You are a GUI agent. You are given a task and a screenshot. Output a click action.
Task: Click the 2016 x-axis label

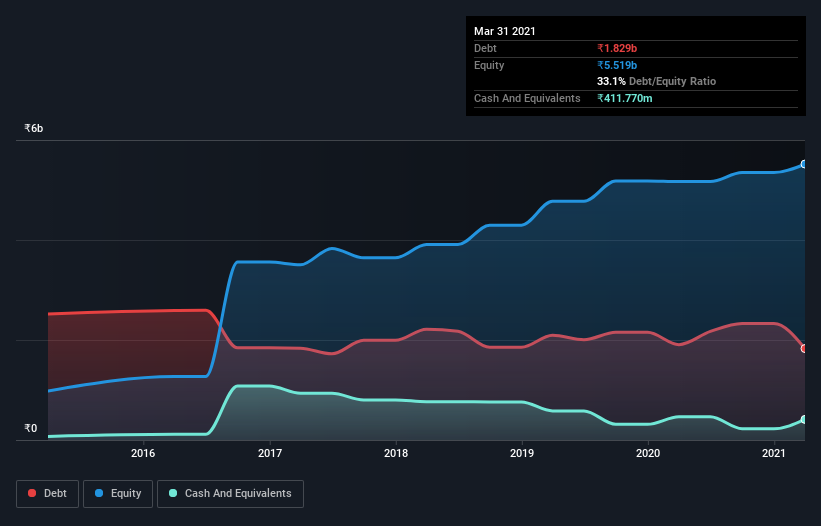coord(143,453)
